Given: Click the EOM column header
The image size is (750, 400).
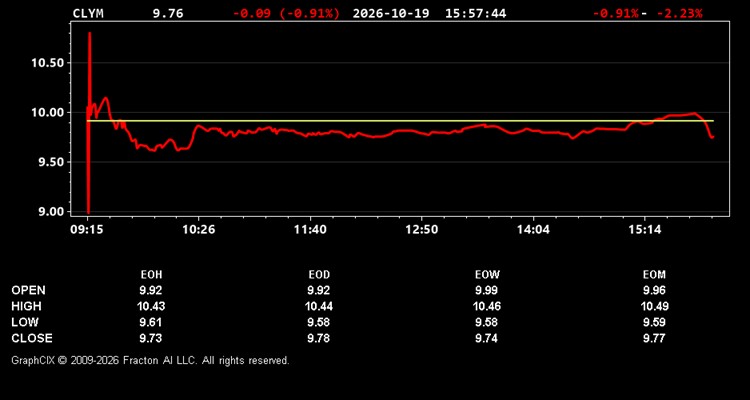Looking at the screenshot, I should (x=654, y=275).
